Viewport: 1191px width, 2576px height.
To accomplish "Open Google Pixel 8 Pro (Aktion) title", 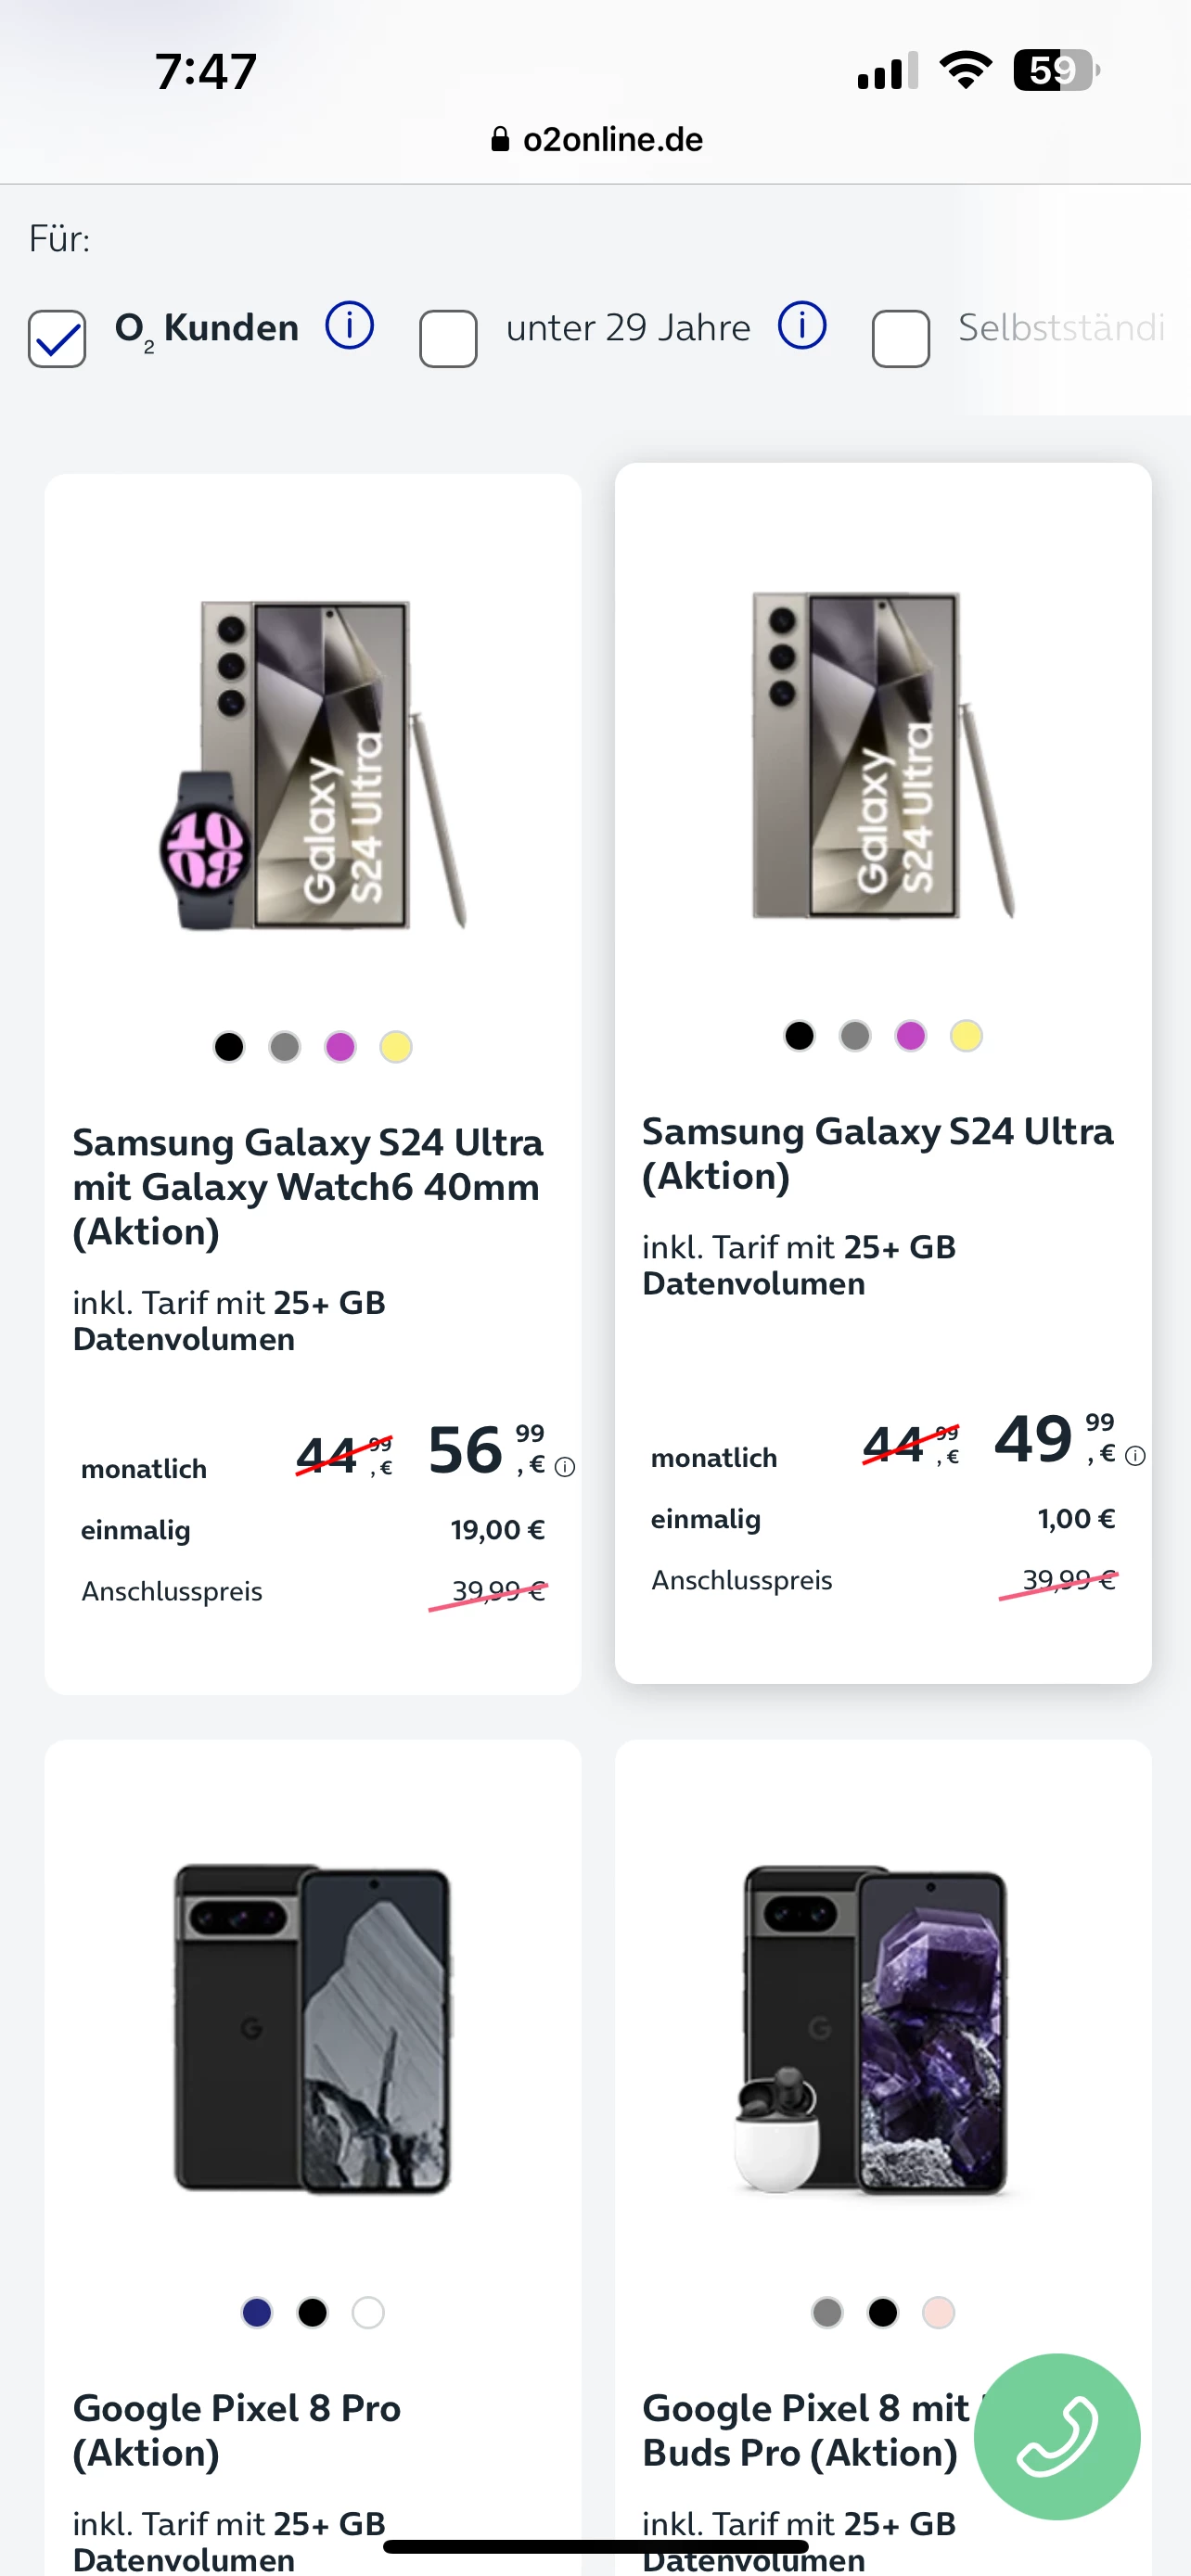I will point(237,2429).
